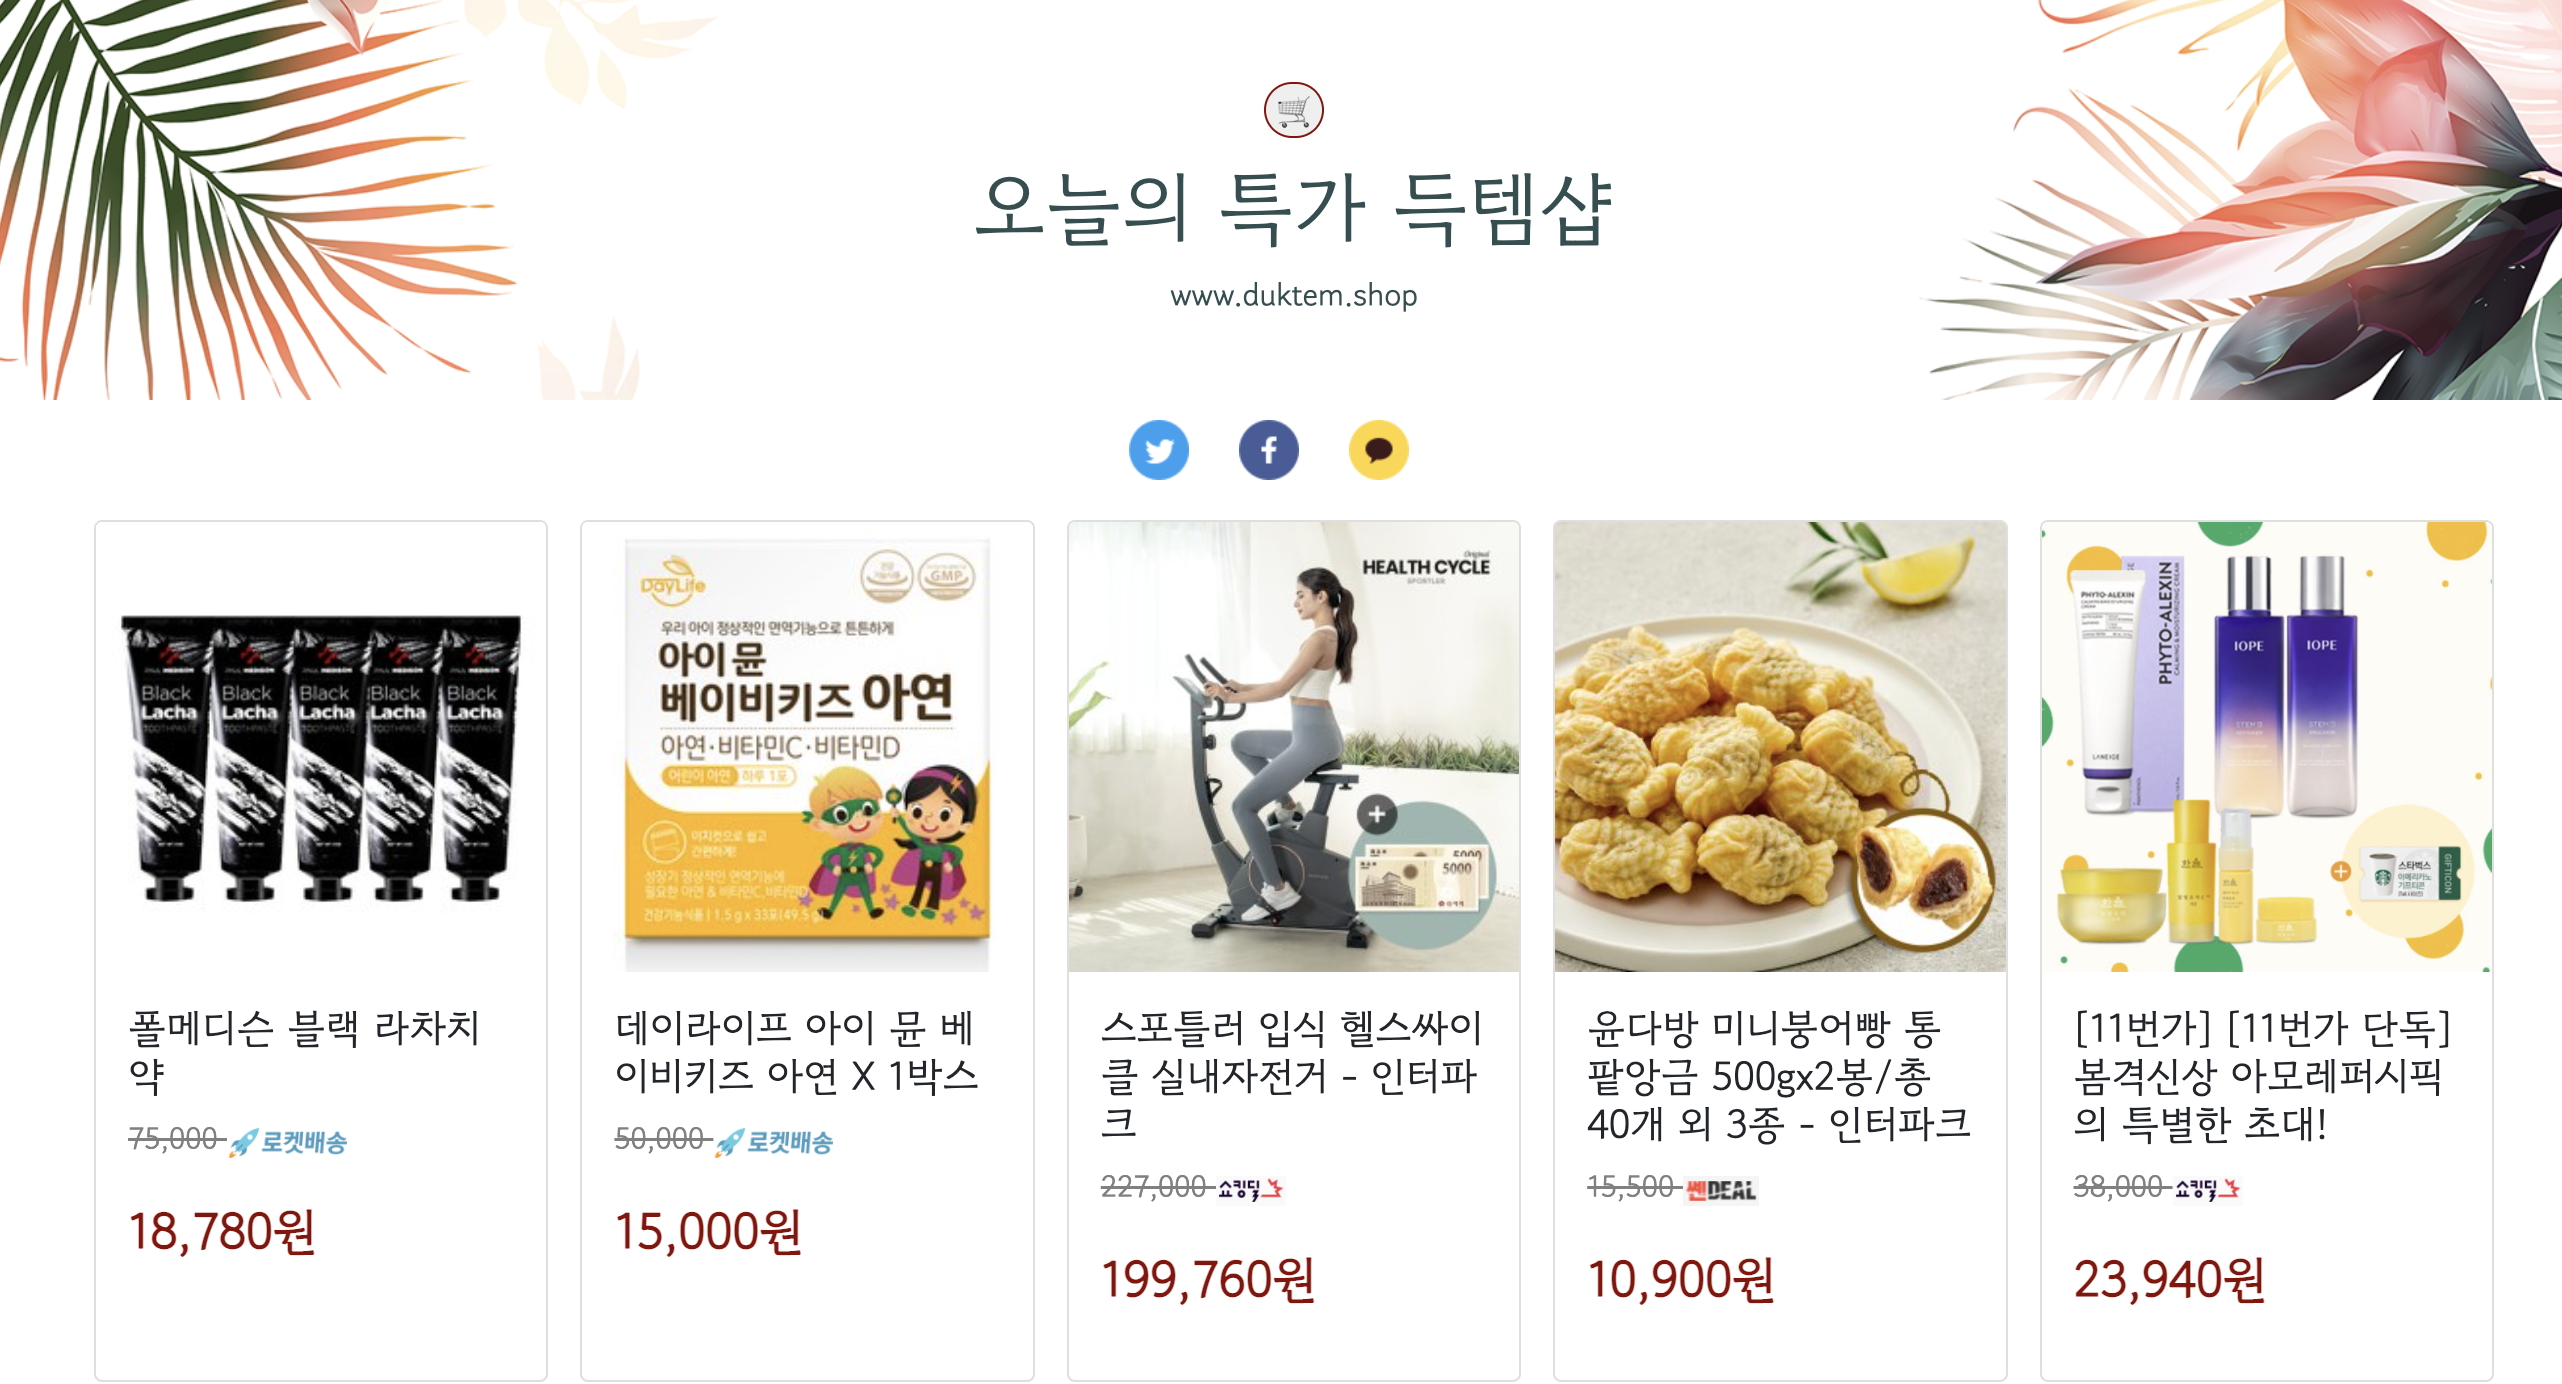
Task: Open the mini fish-shaped bread product image
Action: pos(1780,746)
